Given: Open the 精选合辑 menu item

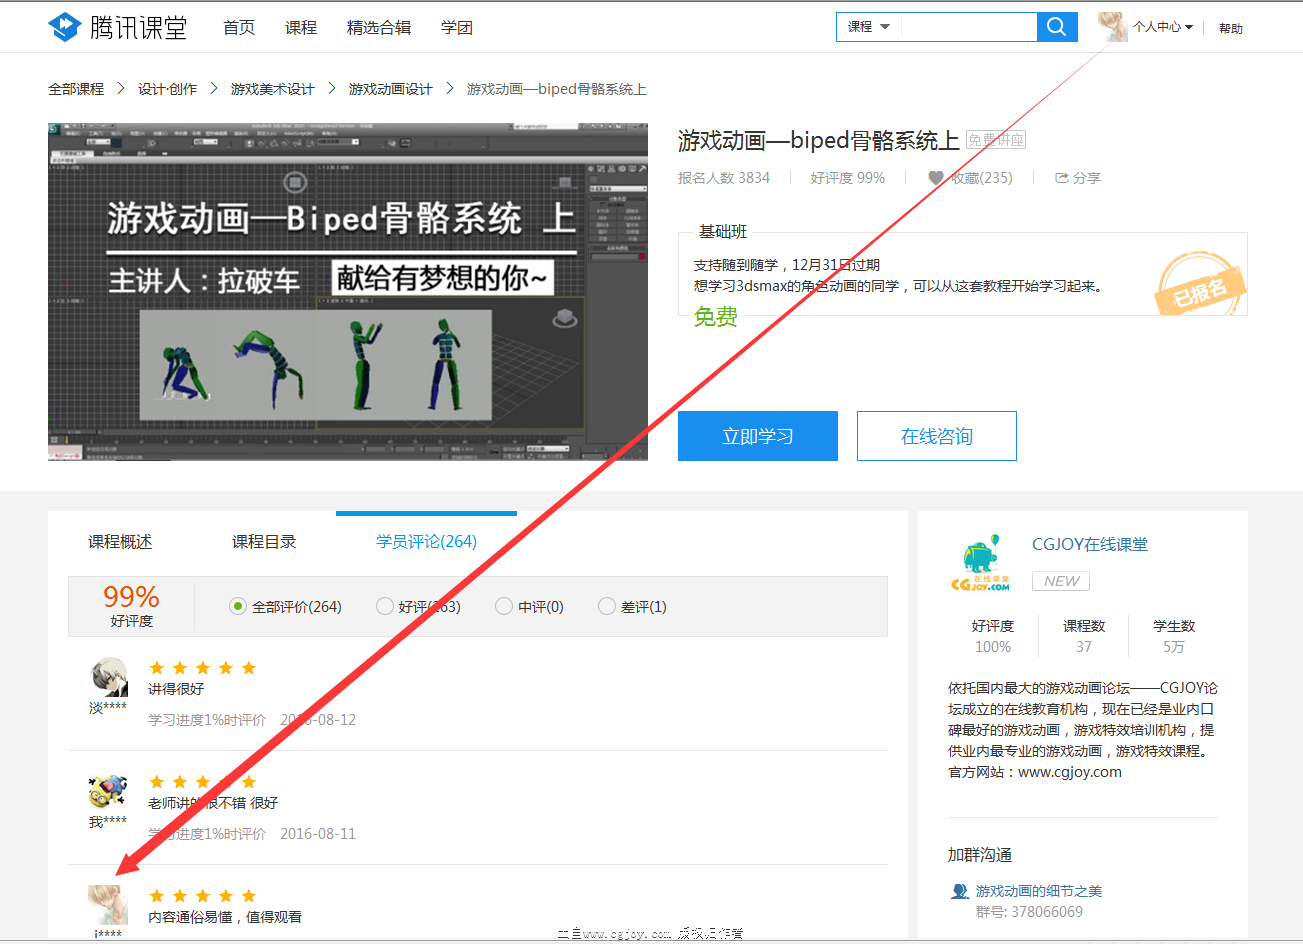Looking at the screenshot, I should (379, 28).
